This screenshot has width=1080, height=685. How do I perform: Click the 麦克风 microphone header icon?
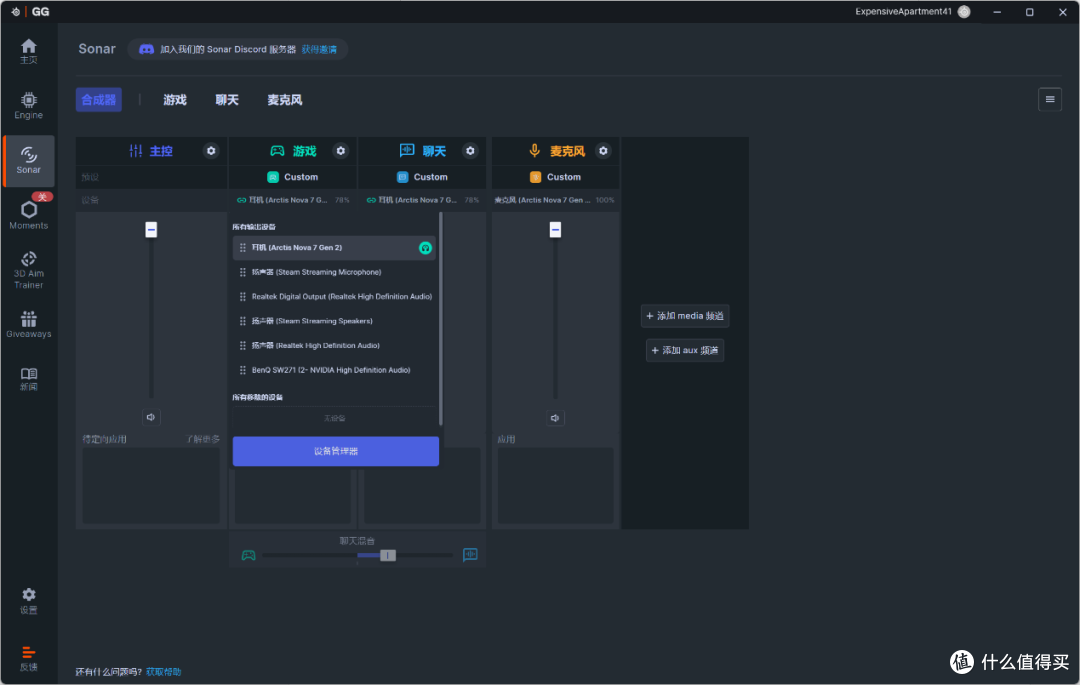[534, 151]
